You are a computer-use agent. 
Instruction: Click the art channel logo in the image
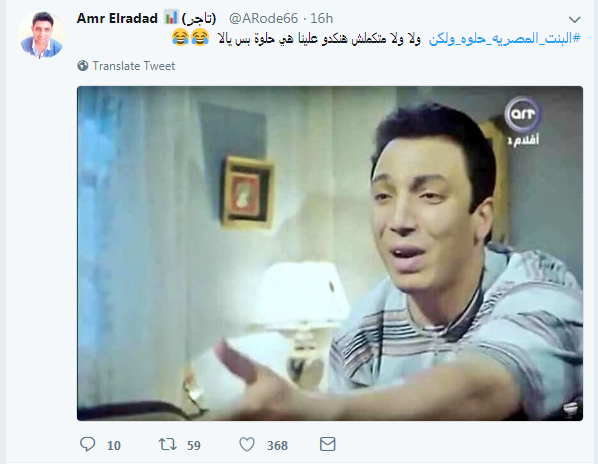[522, 122]
